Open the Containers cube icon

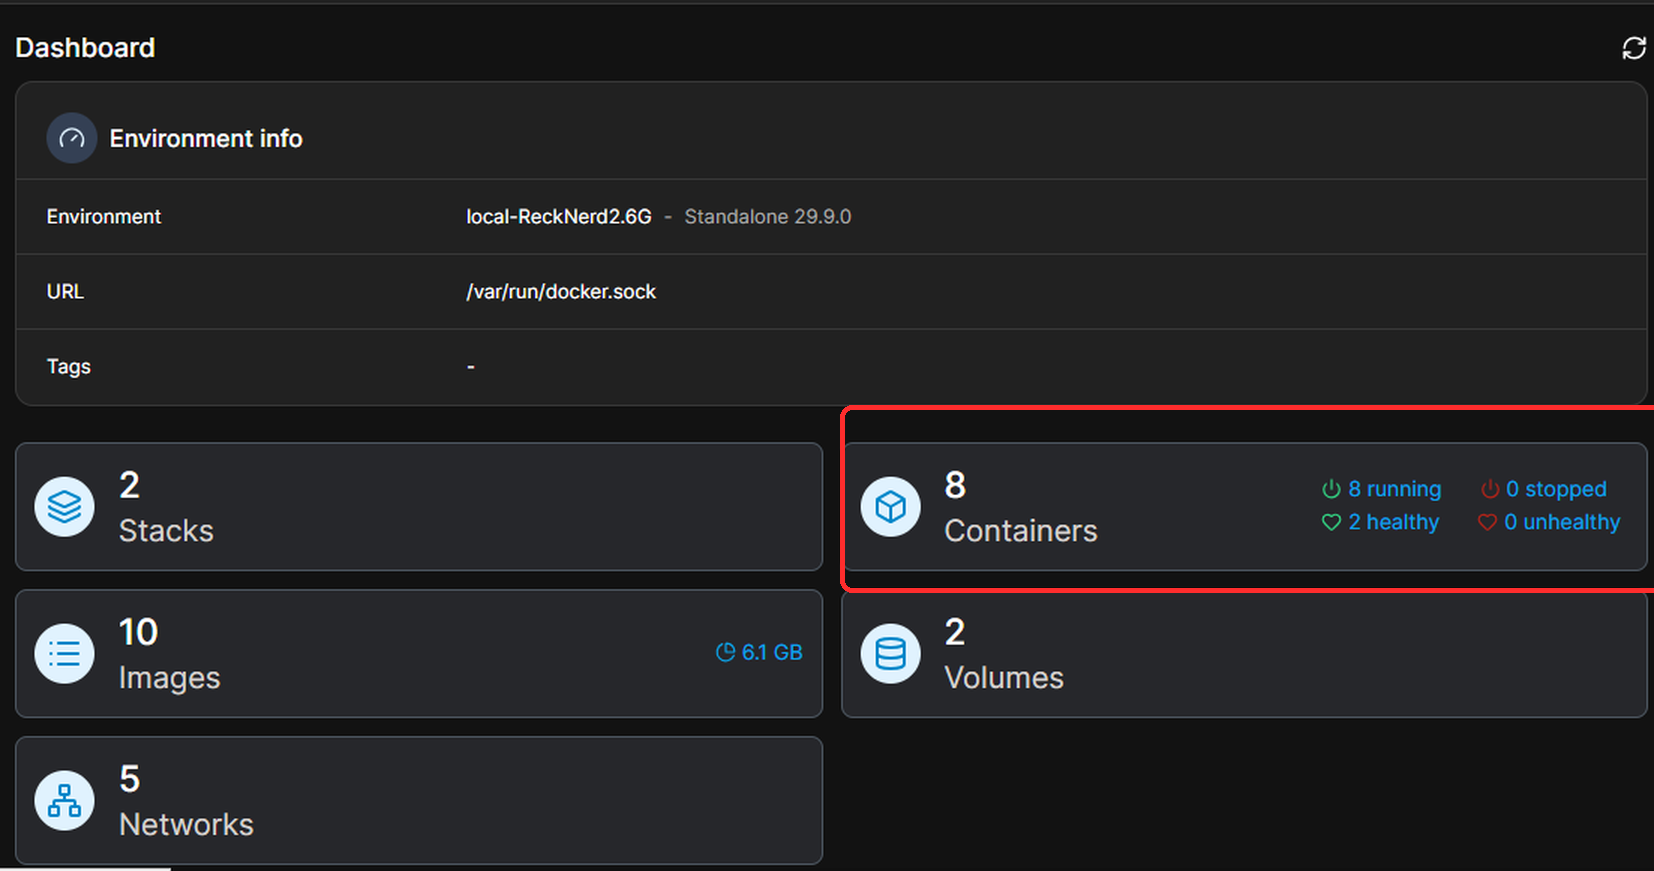(891, 507)
